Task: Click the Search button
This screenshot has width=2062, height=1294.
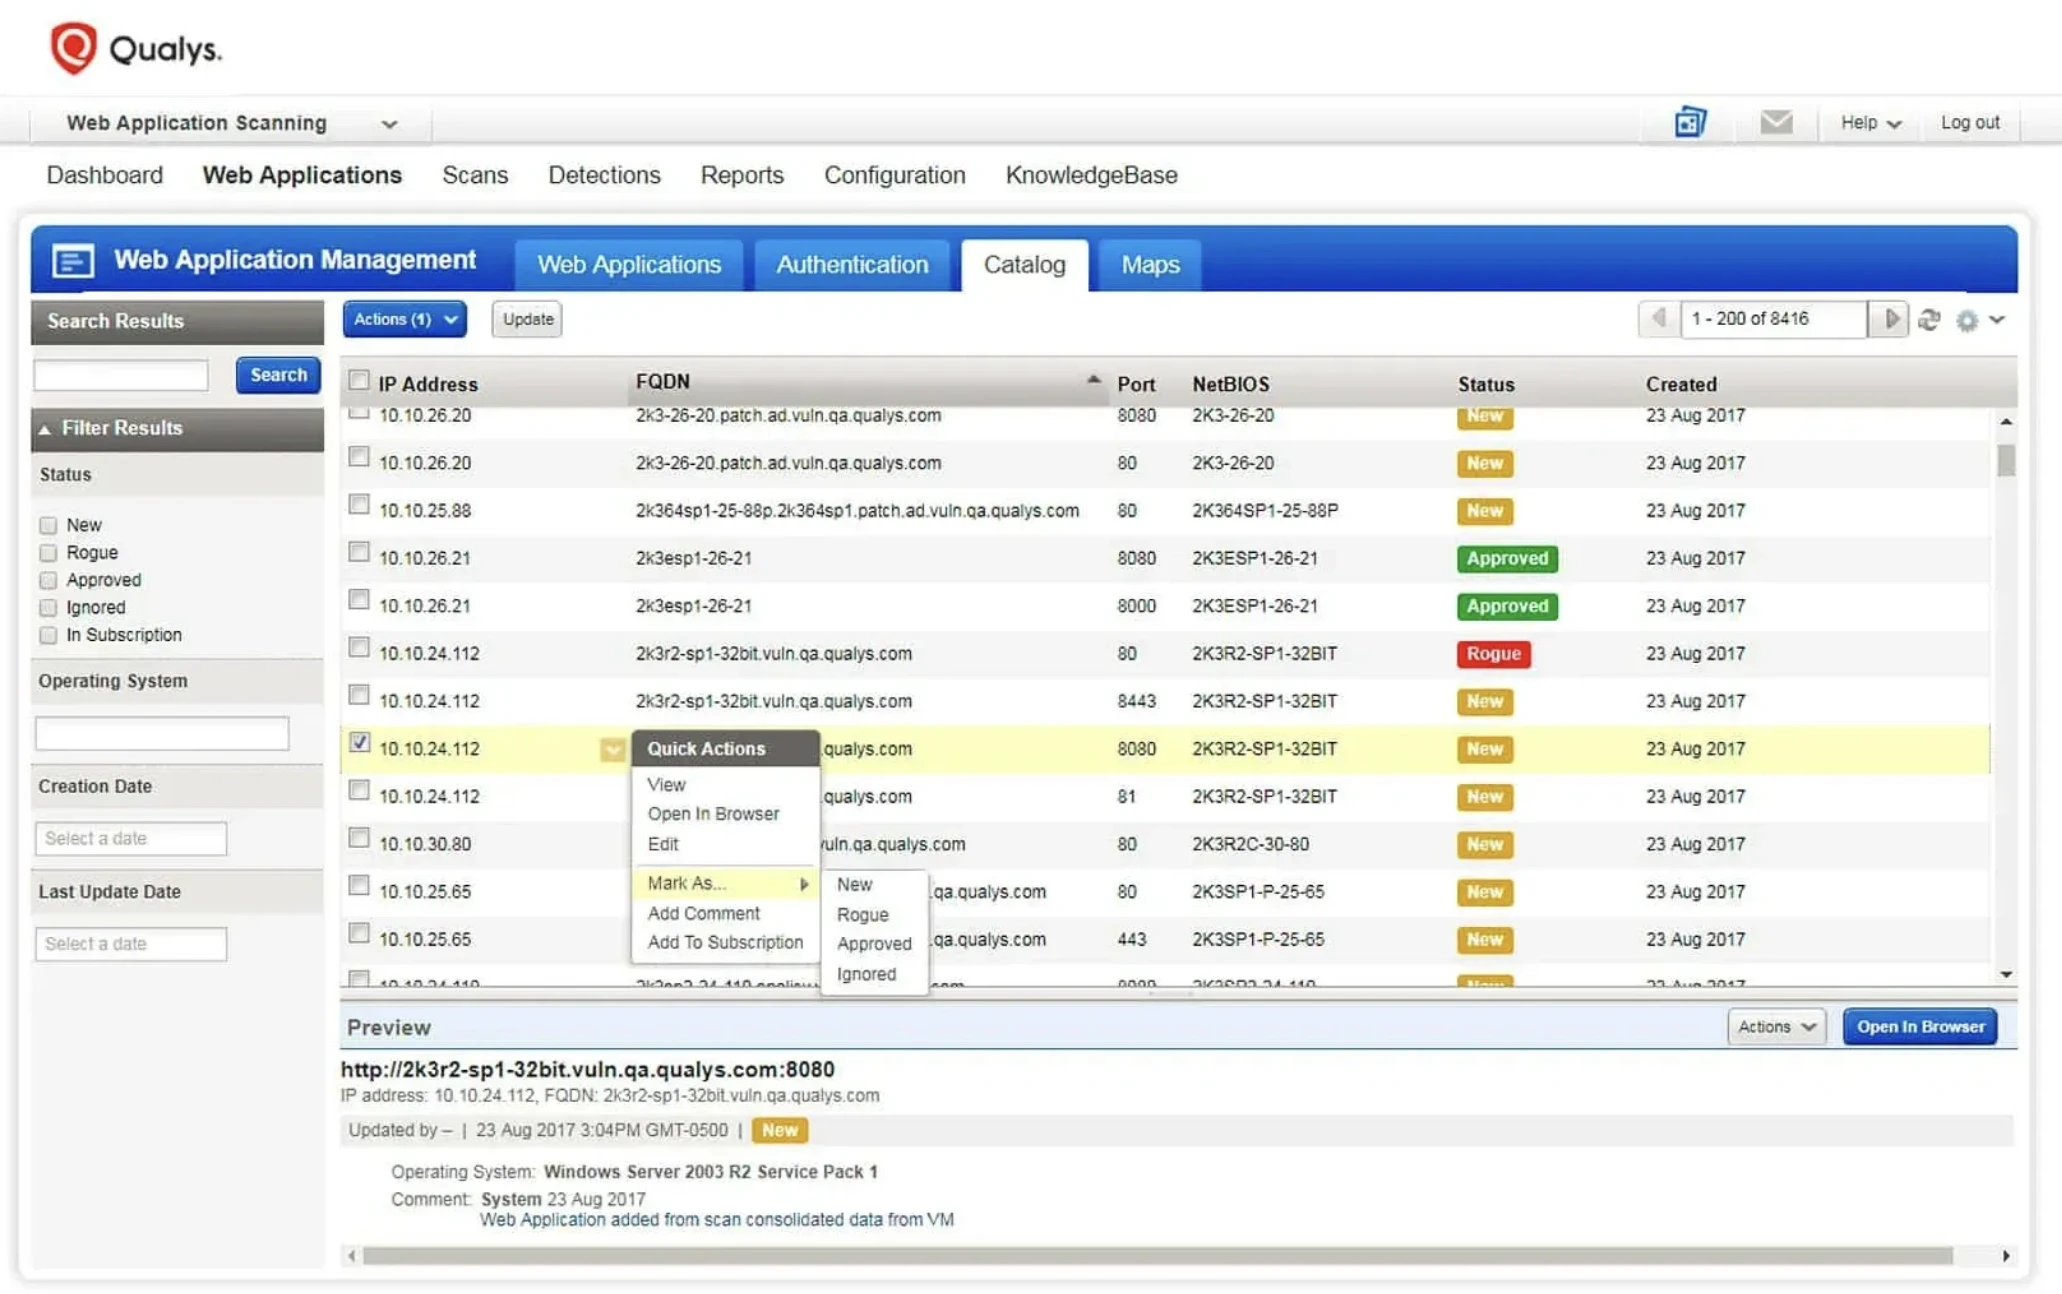Action: pyautogui.click(x=277, y=375)
